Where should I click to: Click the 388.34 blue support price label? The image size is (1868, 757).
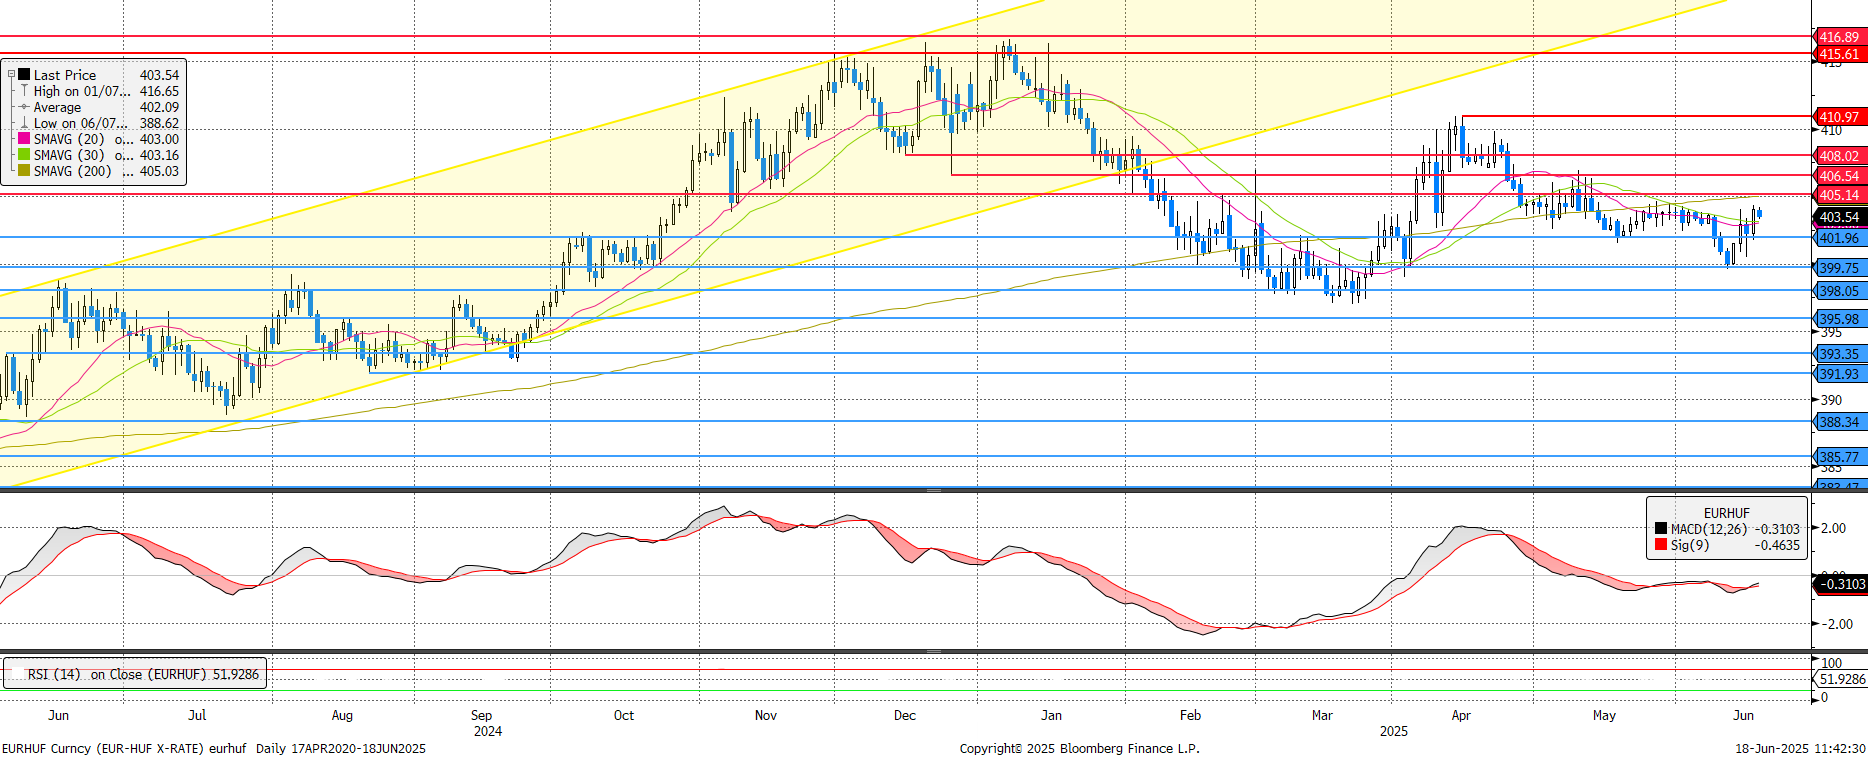coord(1839,422)
